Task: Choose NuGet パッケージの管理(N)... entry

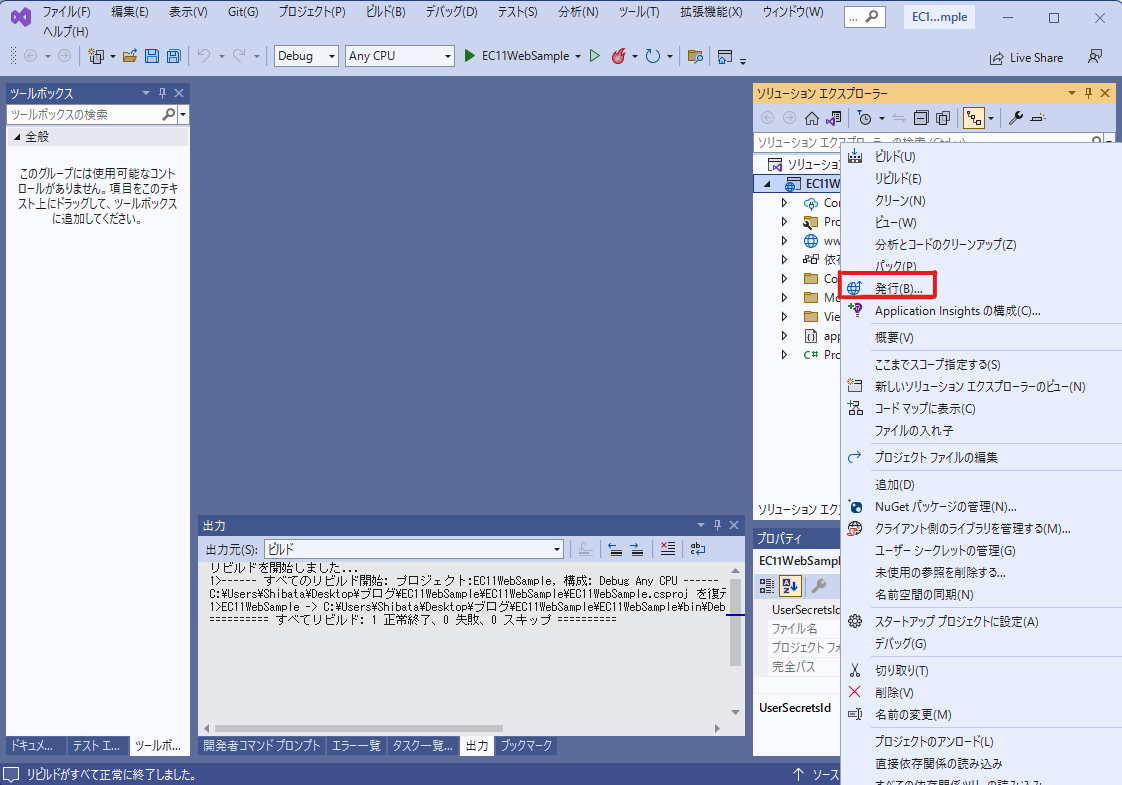Action: (x=945, y=507)
